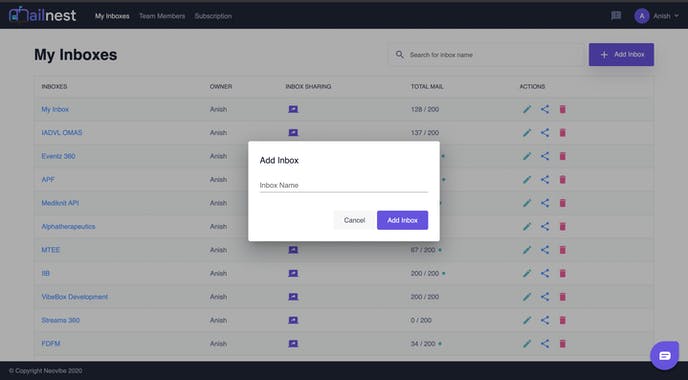Open the Streams 360 inbox link
The width and height of the screenshot is (688, 380).
(x=61, y=320)
